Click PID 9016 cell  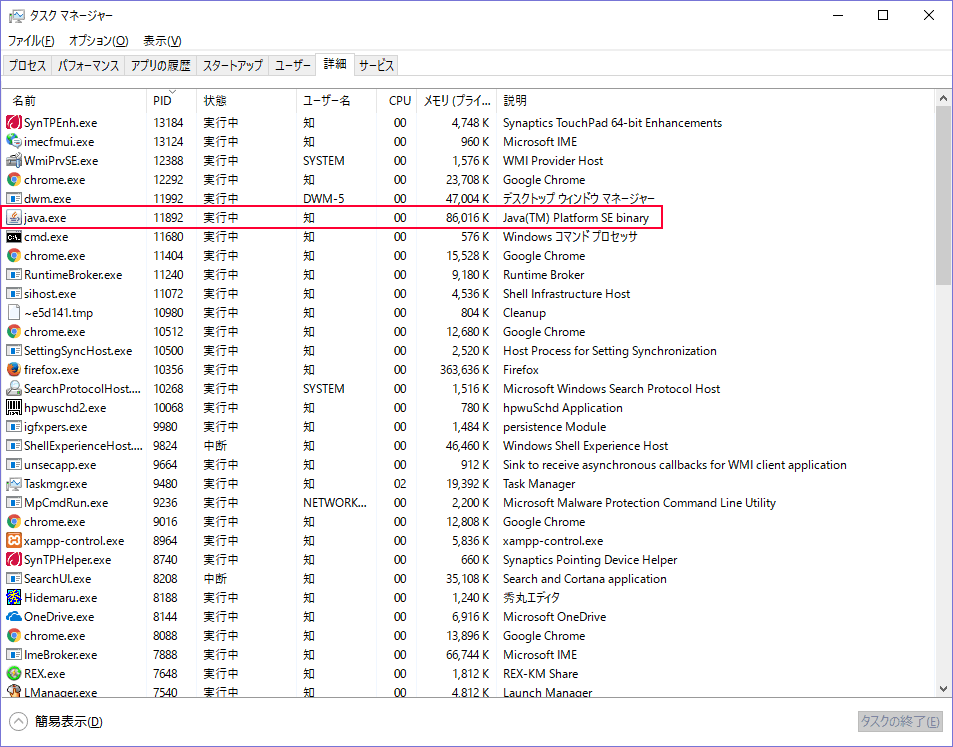pos(165,522)
